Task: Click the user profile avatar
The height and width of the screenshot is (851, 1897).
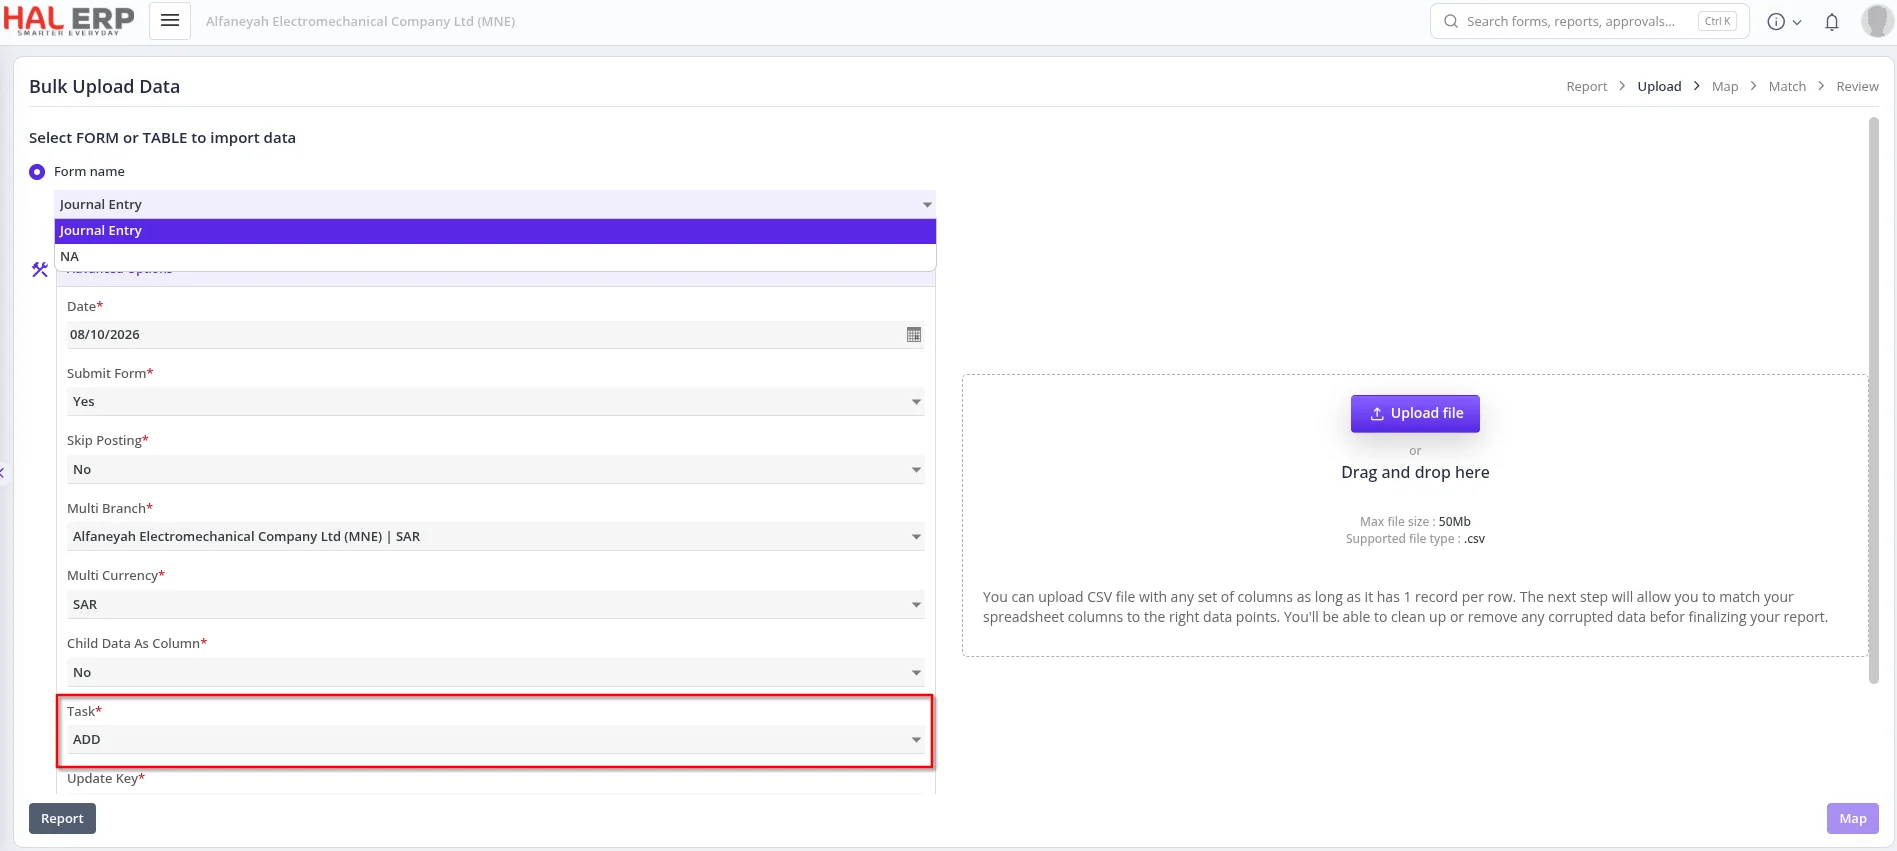Action: [1877, 21]
